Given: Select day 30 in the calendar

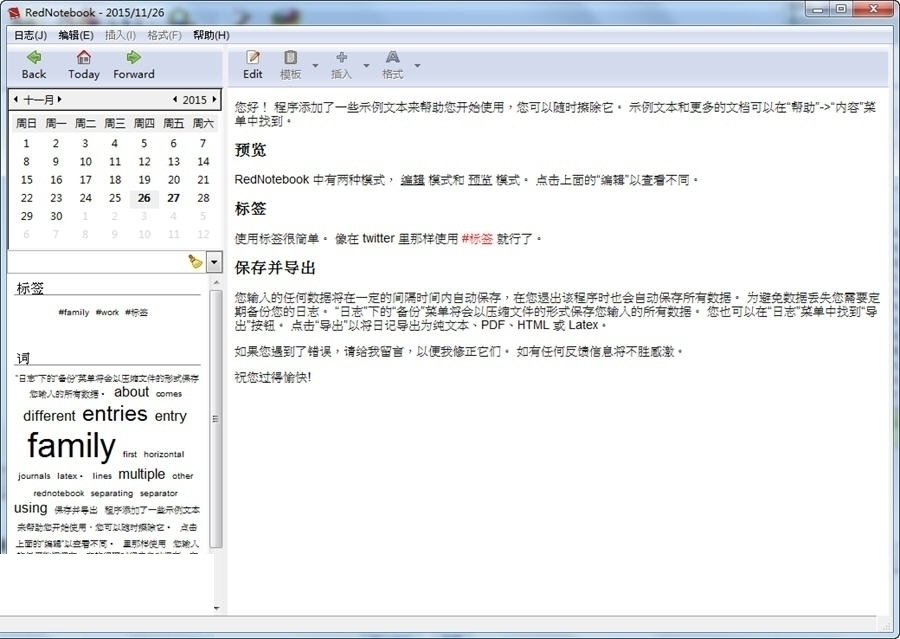Looking at the screenshot, I should 56,216.
